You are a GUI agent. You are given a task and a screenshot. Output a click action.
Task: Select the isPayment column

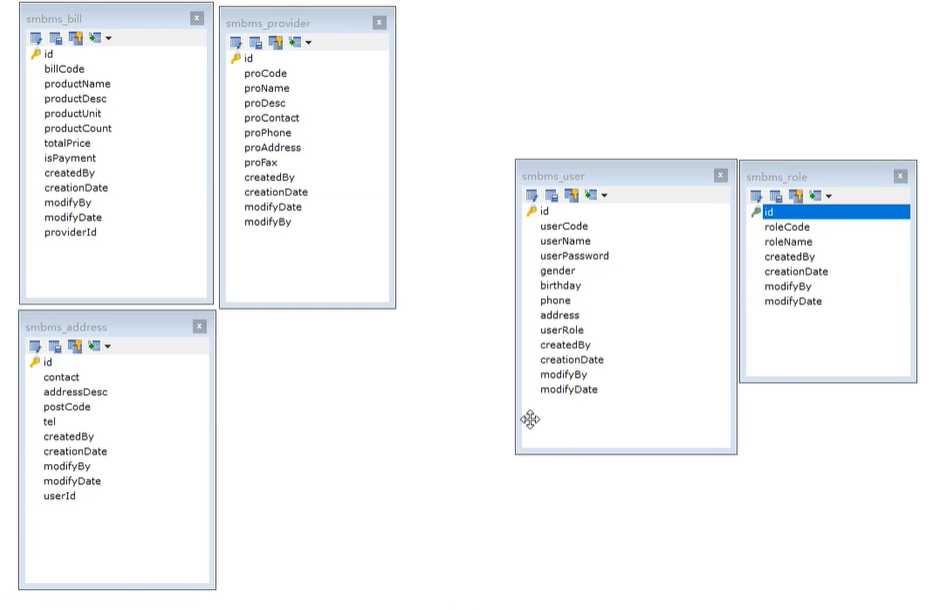(x=70, y=158)
